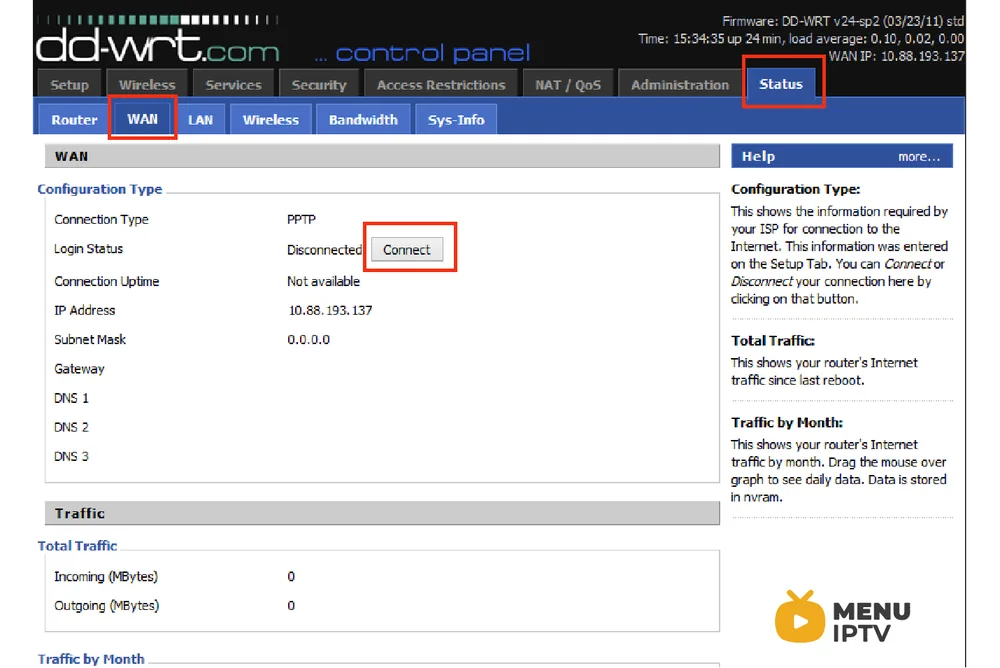Viewport: 1000px width, 668px height.
Task: Click the Gateway label
Action: pos(79,369)
